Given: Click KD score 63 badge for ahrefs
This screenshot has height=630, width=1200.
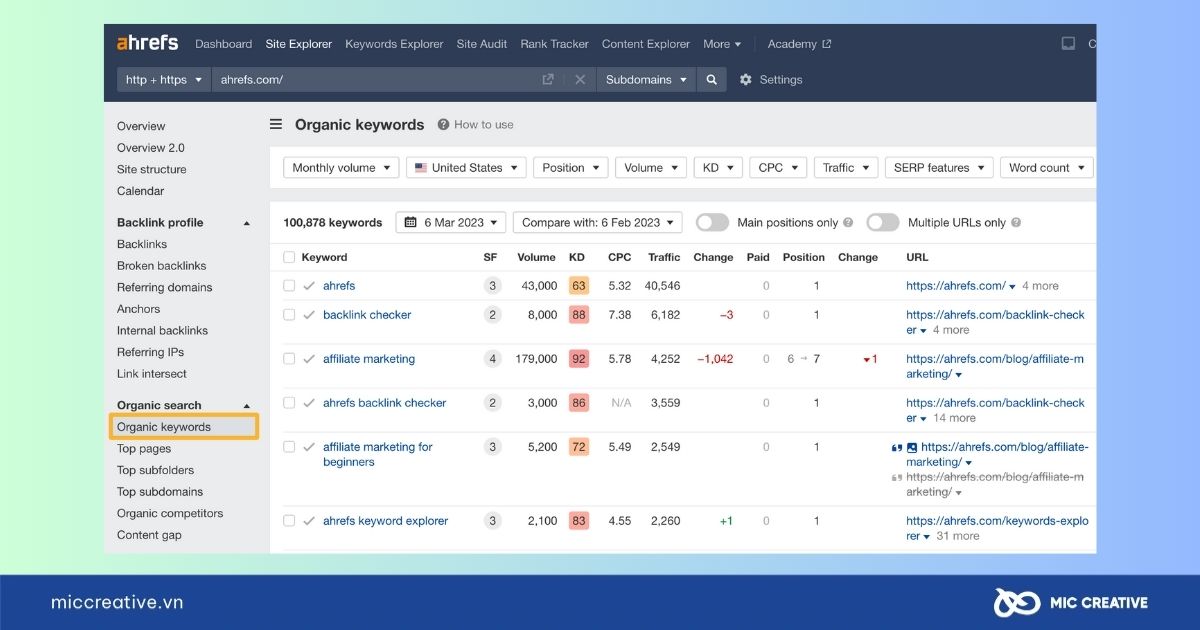Looking at the screenshot, I should click(578, 286).
